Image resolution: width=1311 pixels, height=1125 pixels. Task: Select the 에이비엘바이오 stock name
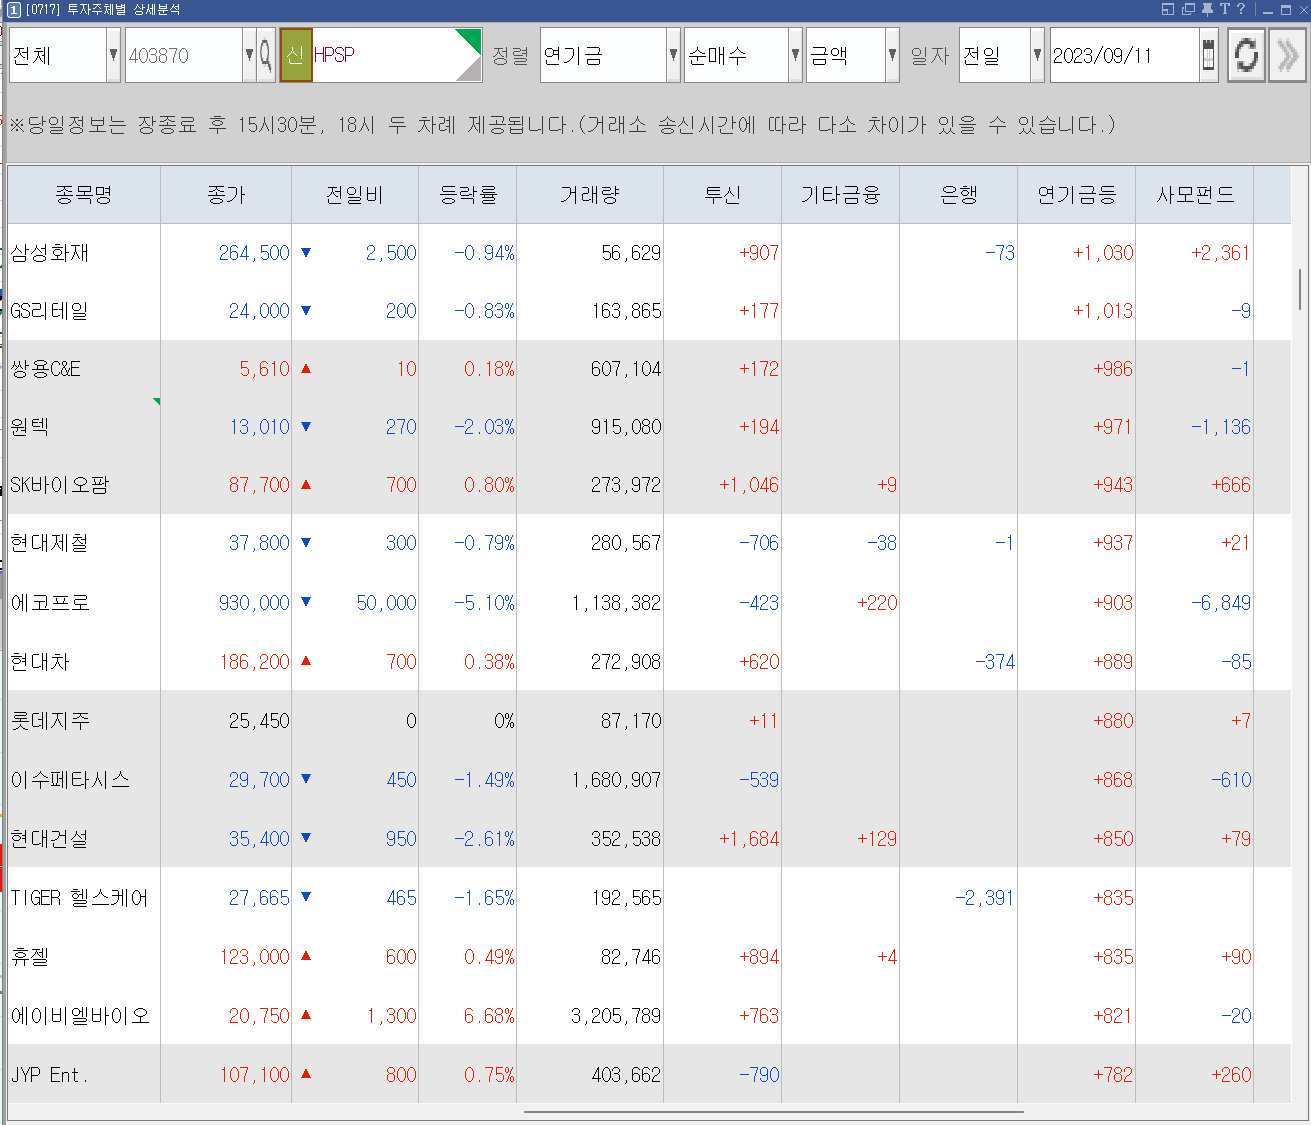pyautogui.click(x=80, y=1016)
